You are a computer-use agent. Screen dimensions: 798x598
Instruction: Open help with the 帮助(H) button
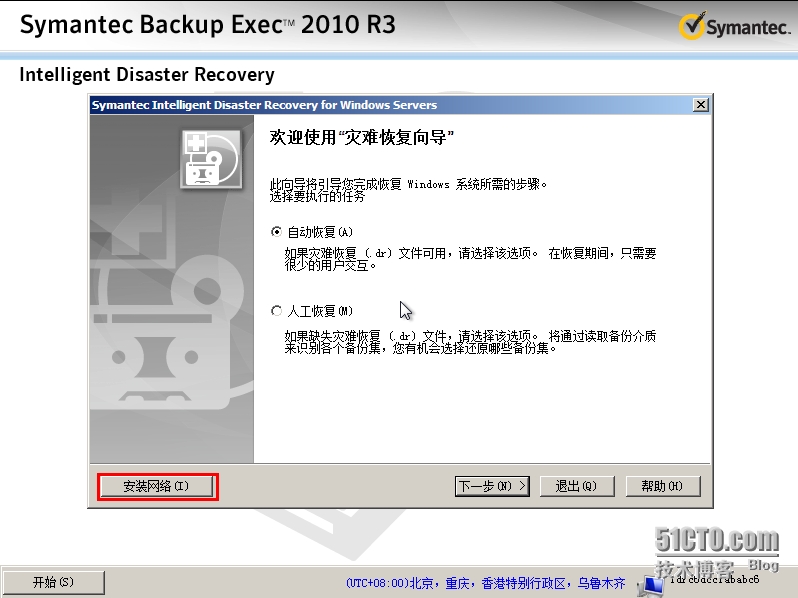pos(663,486)
